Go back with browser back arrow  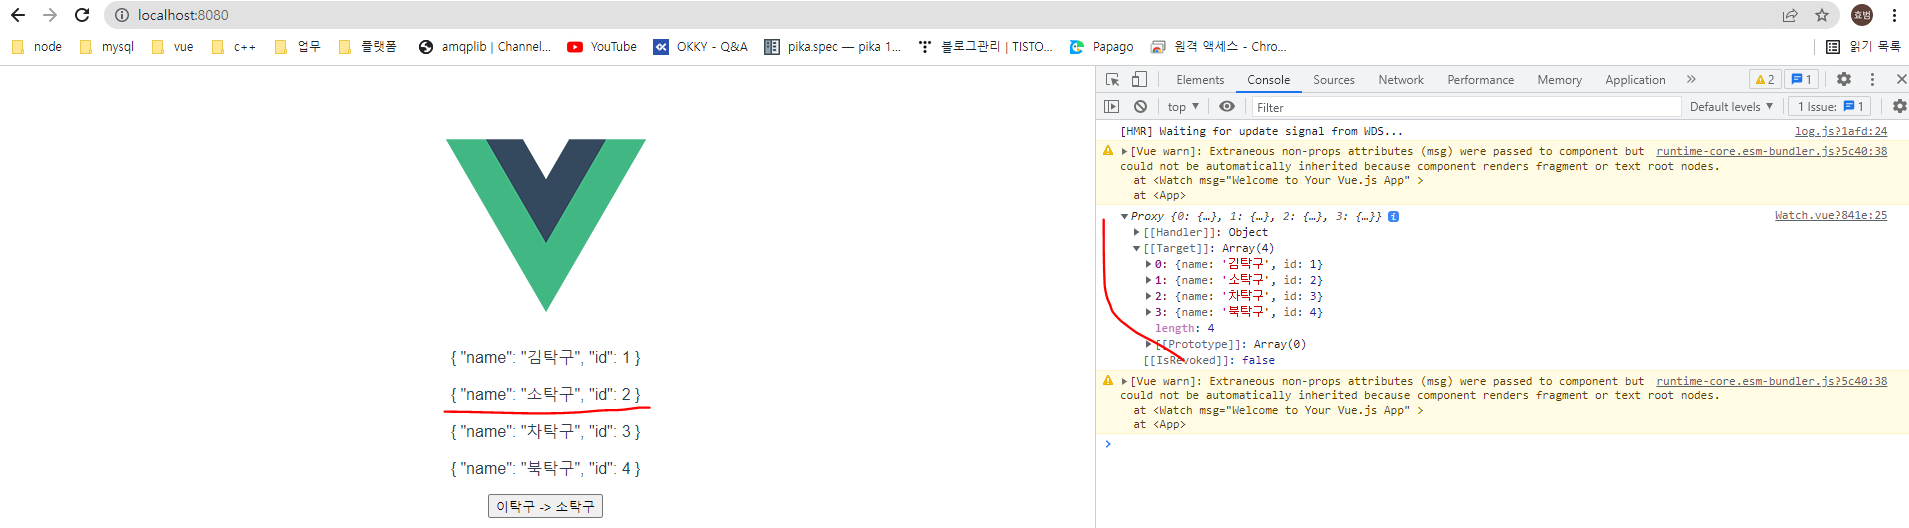(x=18, y=15)
